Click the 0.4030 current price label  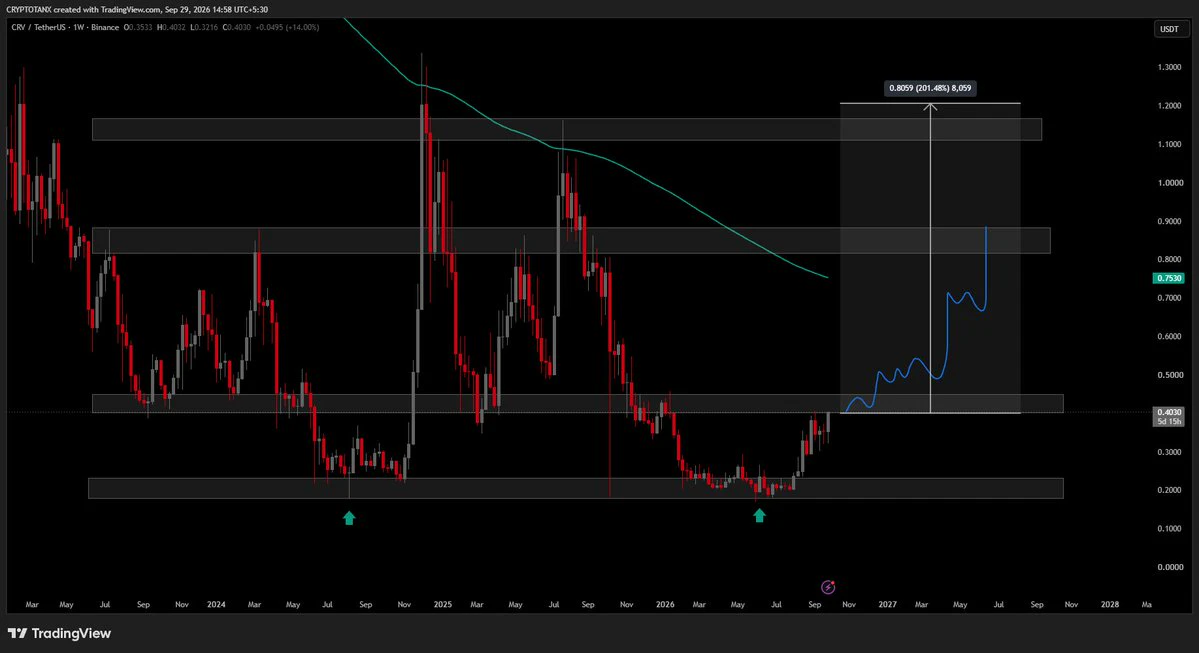pos(1168,412)
